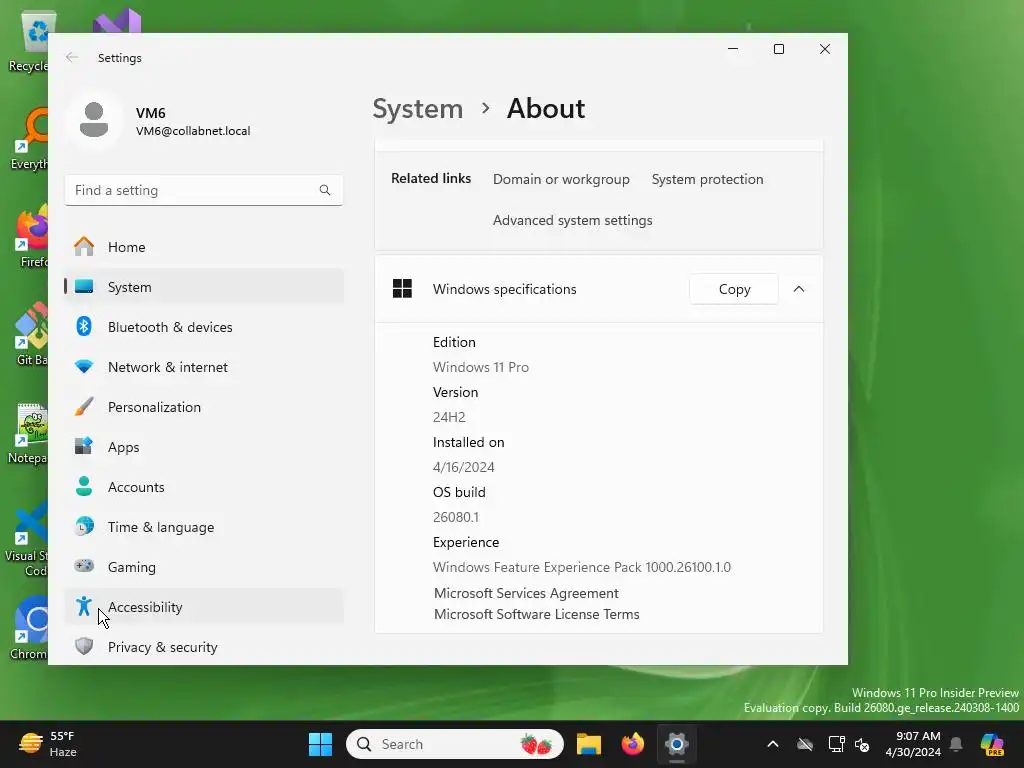Click the Time & language globe icon
The width and height of the screenshot is (1024, 768).
[84, 526]
